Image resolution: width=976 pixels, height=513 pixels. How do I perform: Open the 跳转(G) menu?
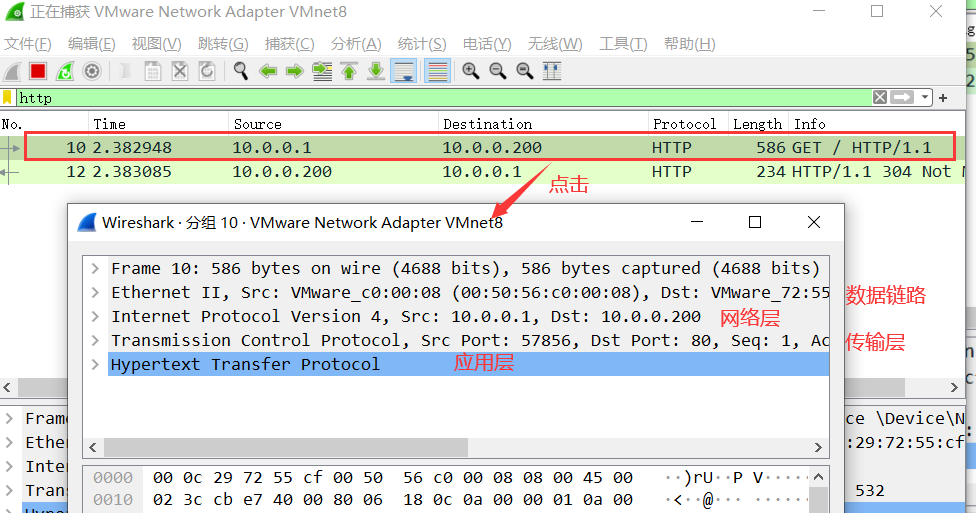[x=223, y=44]
